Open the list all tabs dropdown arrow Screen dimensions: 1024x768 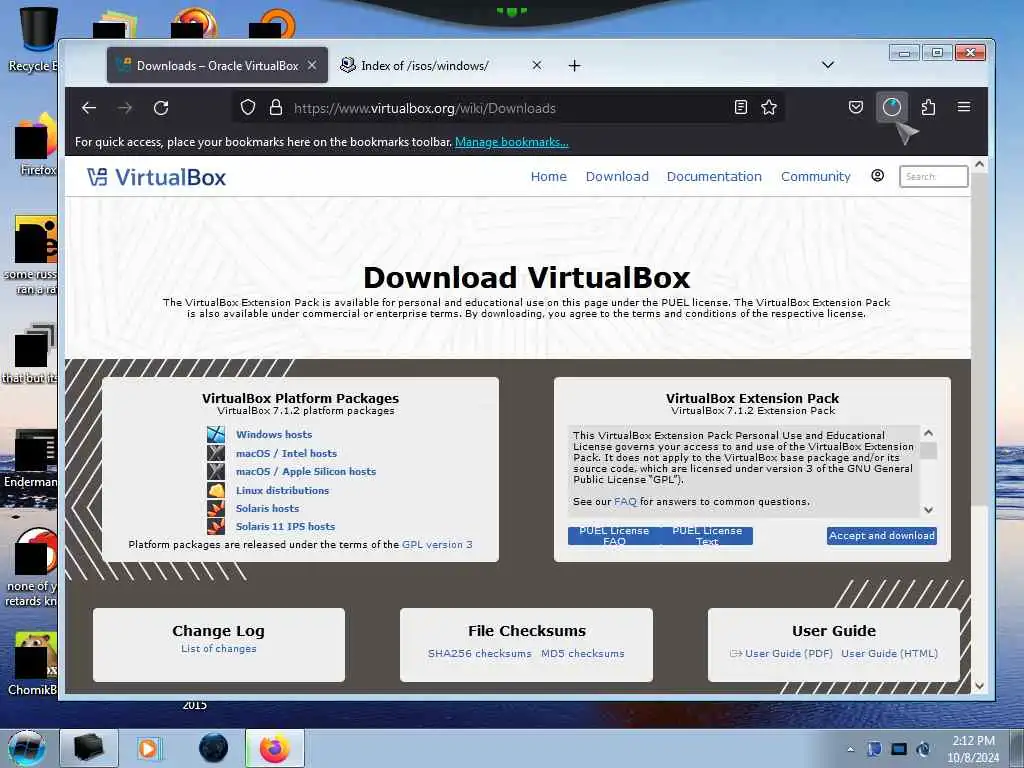[827, 65]
